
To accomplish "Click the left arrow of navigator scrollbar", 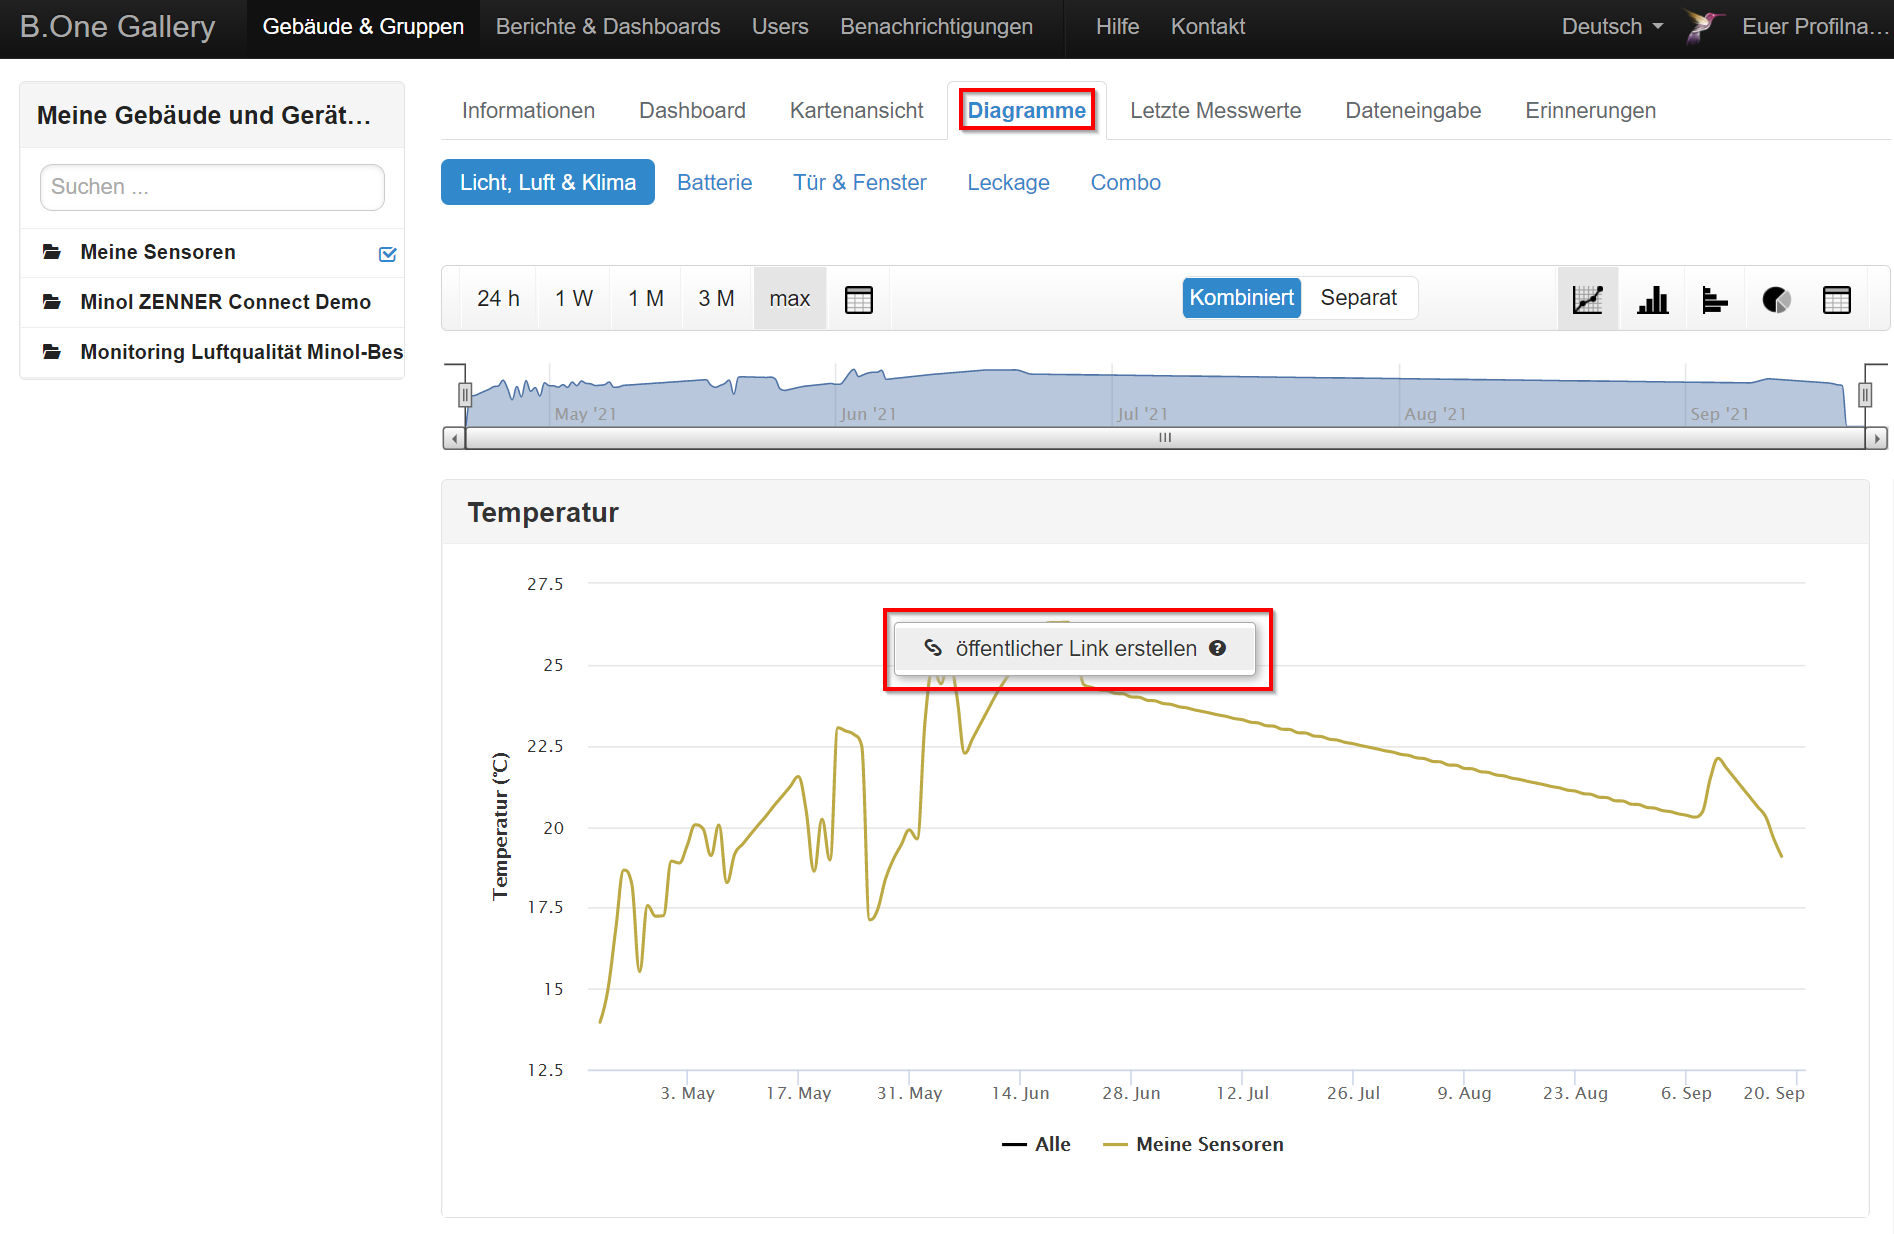I will click(x=454, y=438).
